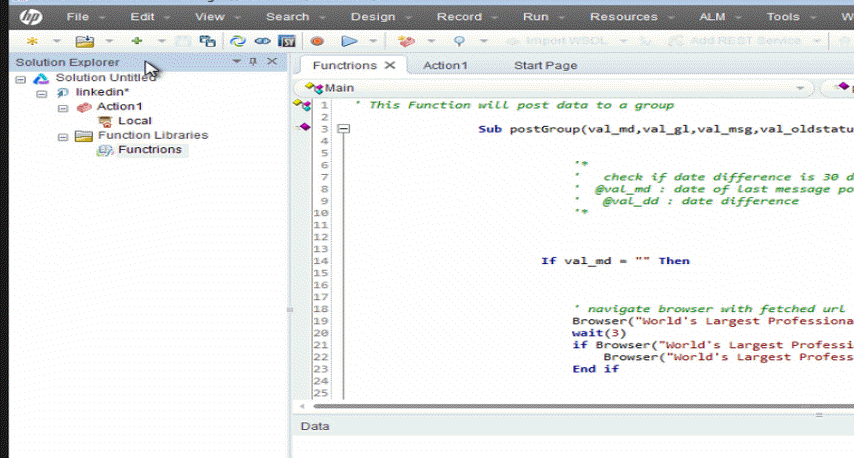The height and width of the screenshot is (458, 854).
Task: Click the chain link toolbar icon
Action: tap(262, 41)
